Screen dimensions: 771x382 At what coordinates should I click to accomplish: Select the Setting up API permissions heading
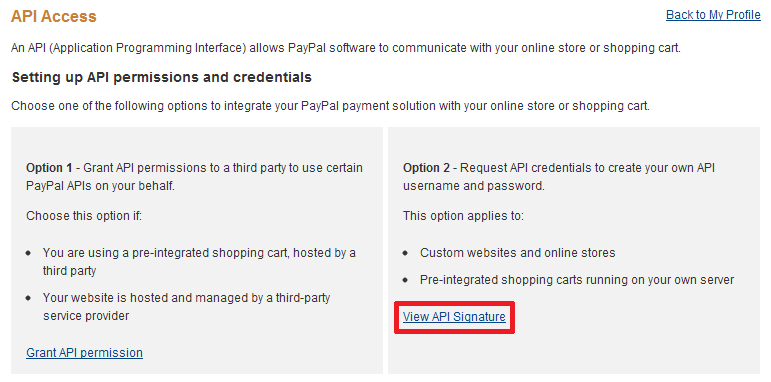162,78
